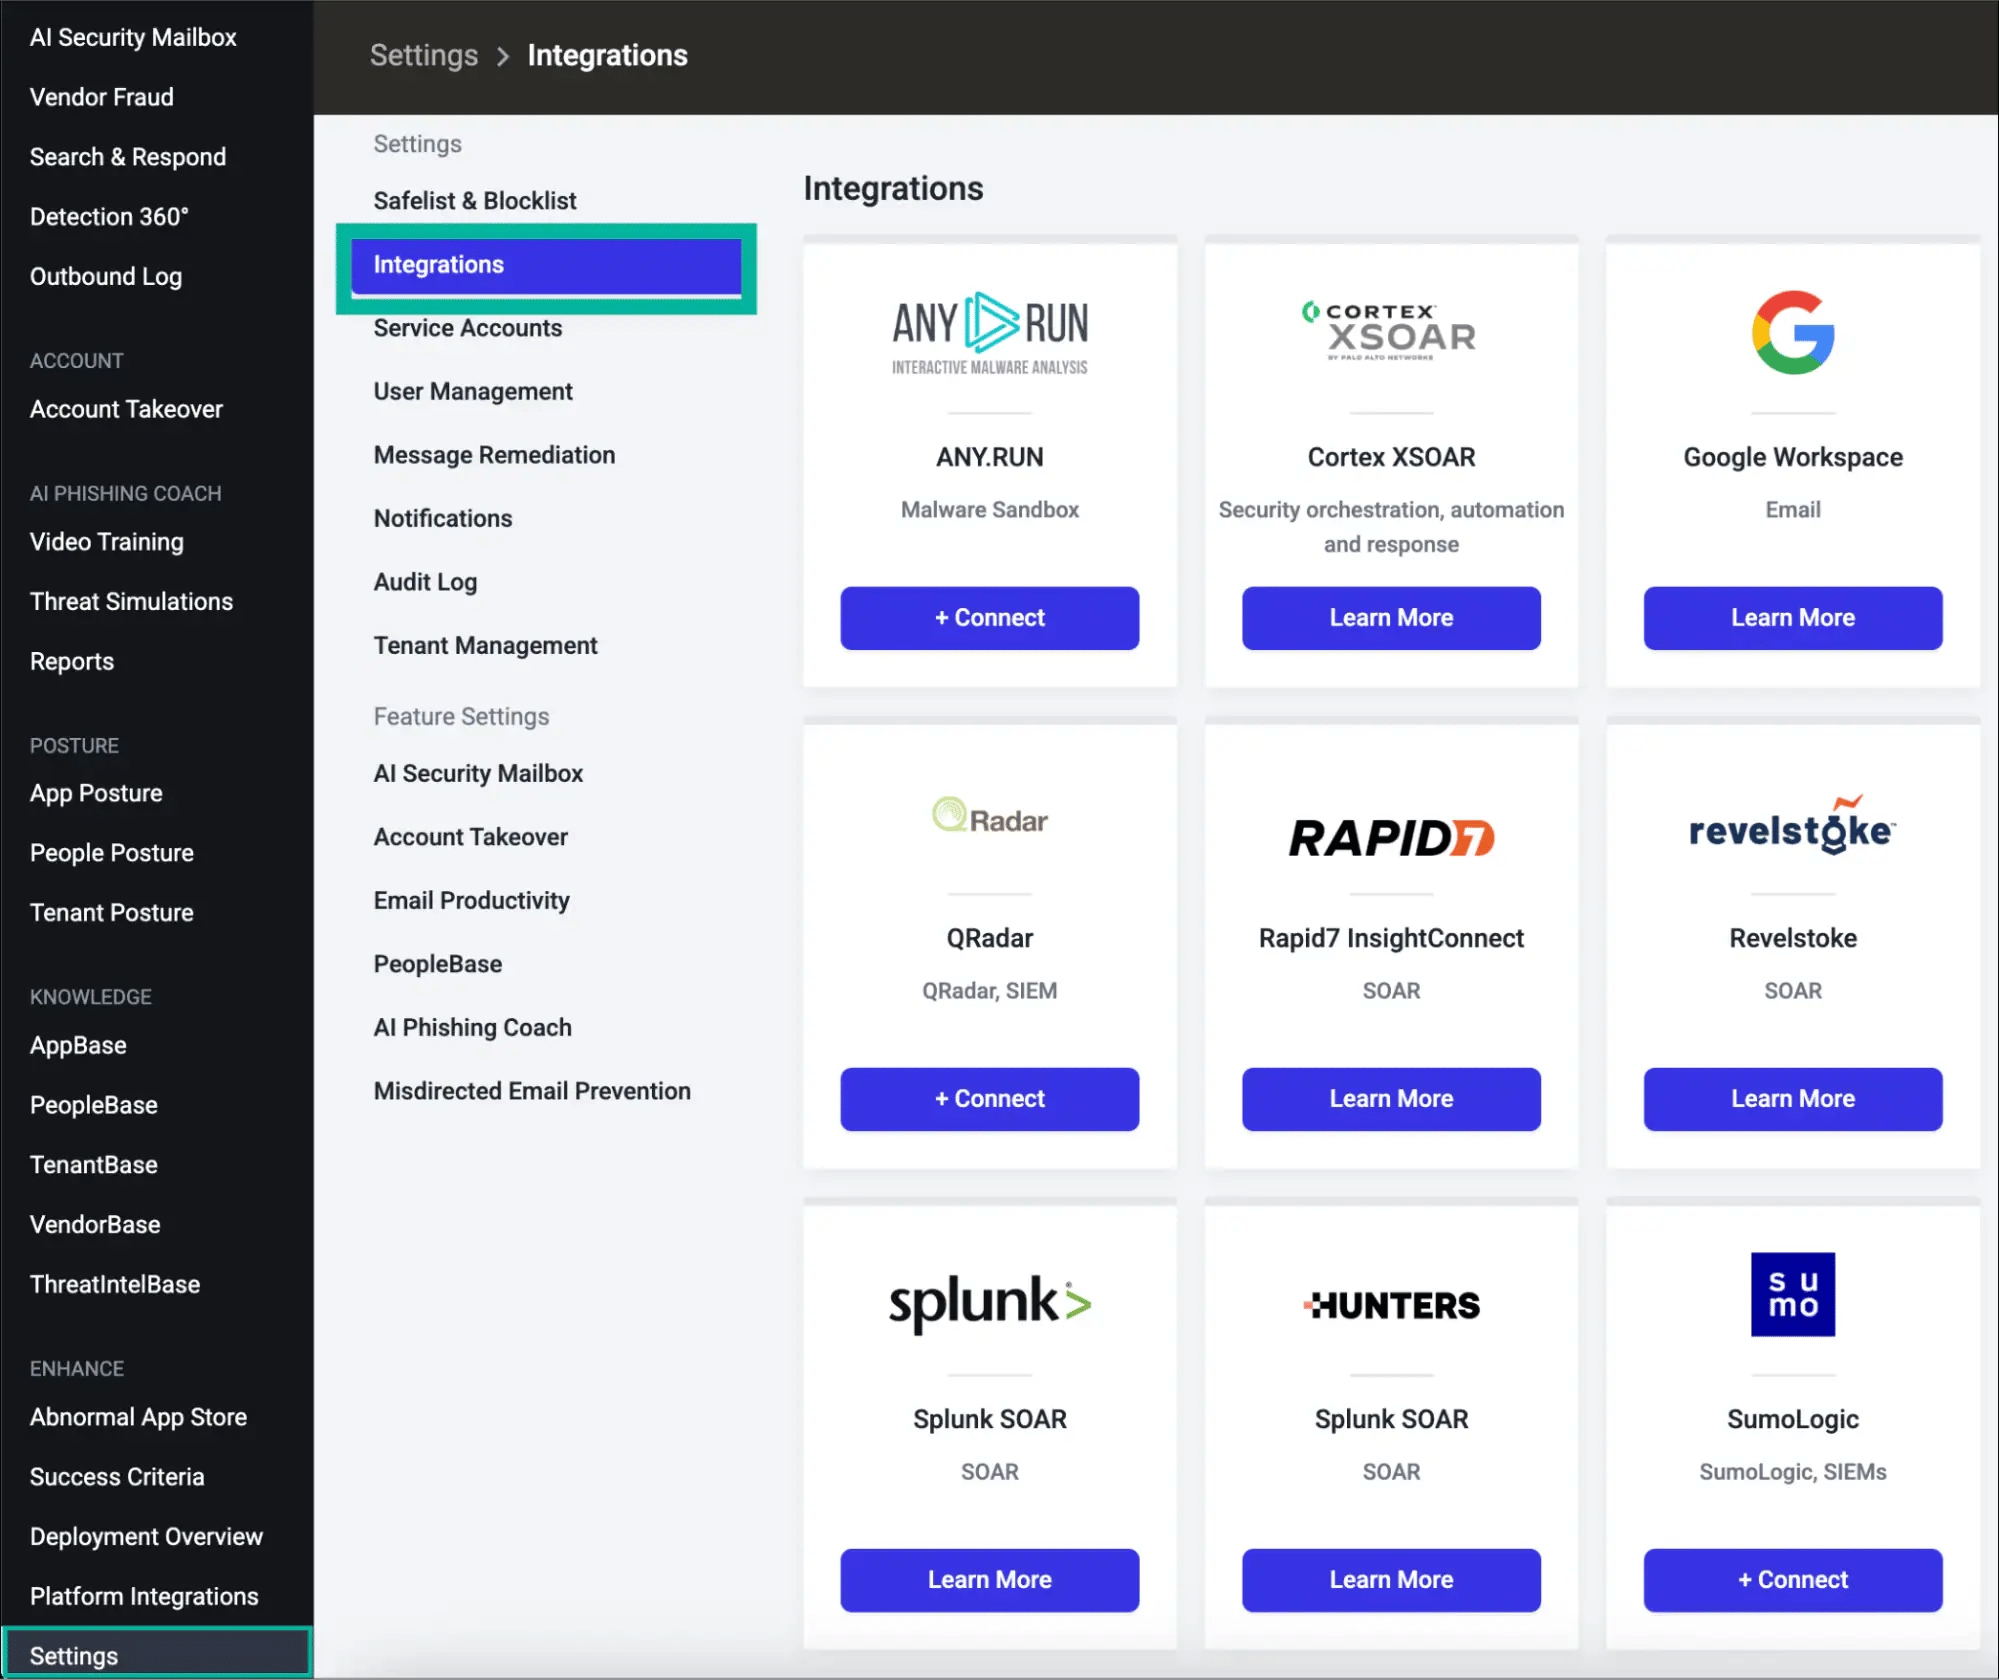Open ThreatIntelBase

pos(114,1285)
